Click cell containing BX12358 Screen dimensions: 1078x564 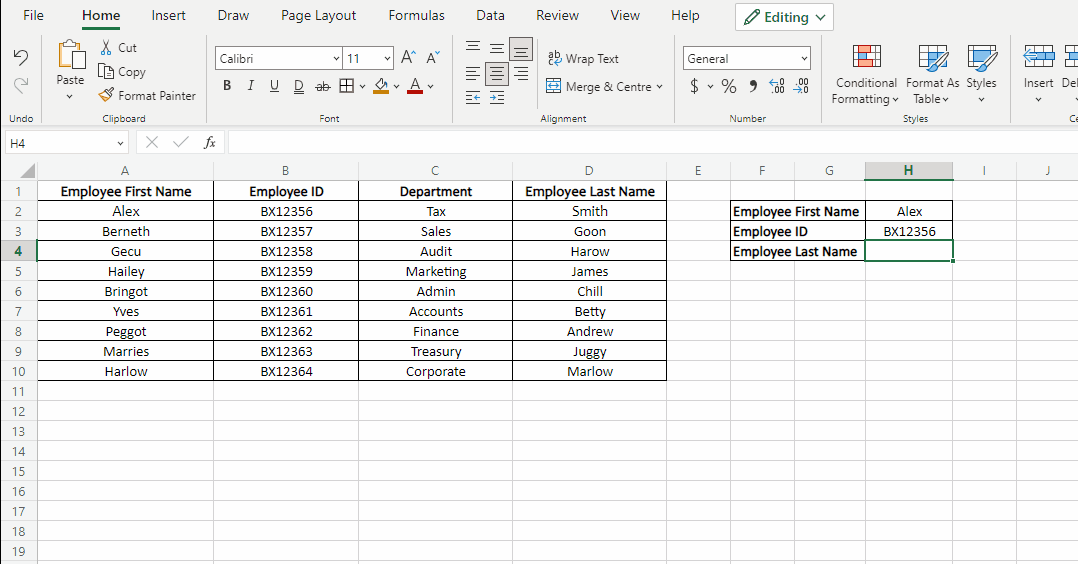[x=286, y=251]
